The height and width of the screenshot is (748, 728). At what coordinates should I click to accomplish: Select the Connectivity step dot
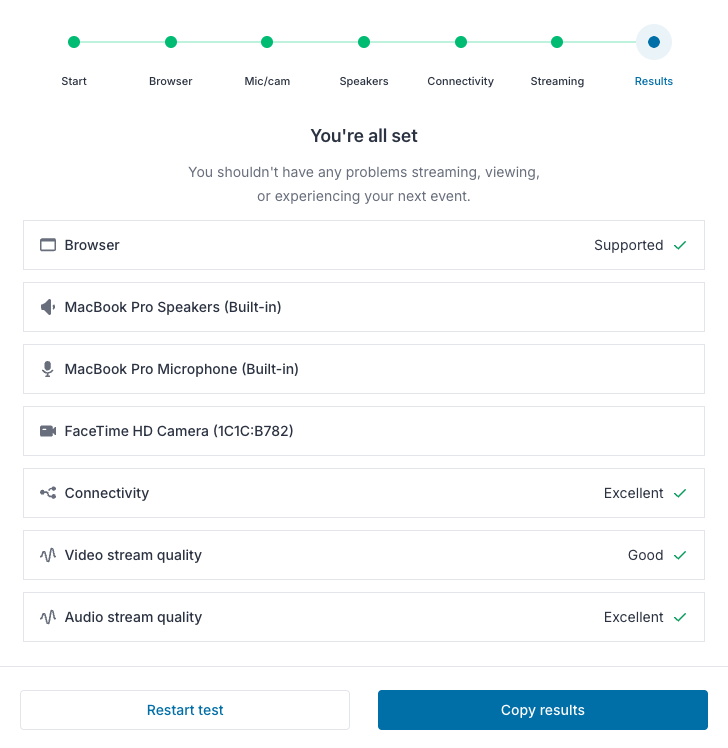click(461, 42)
